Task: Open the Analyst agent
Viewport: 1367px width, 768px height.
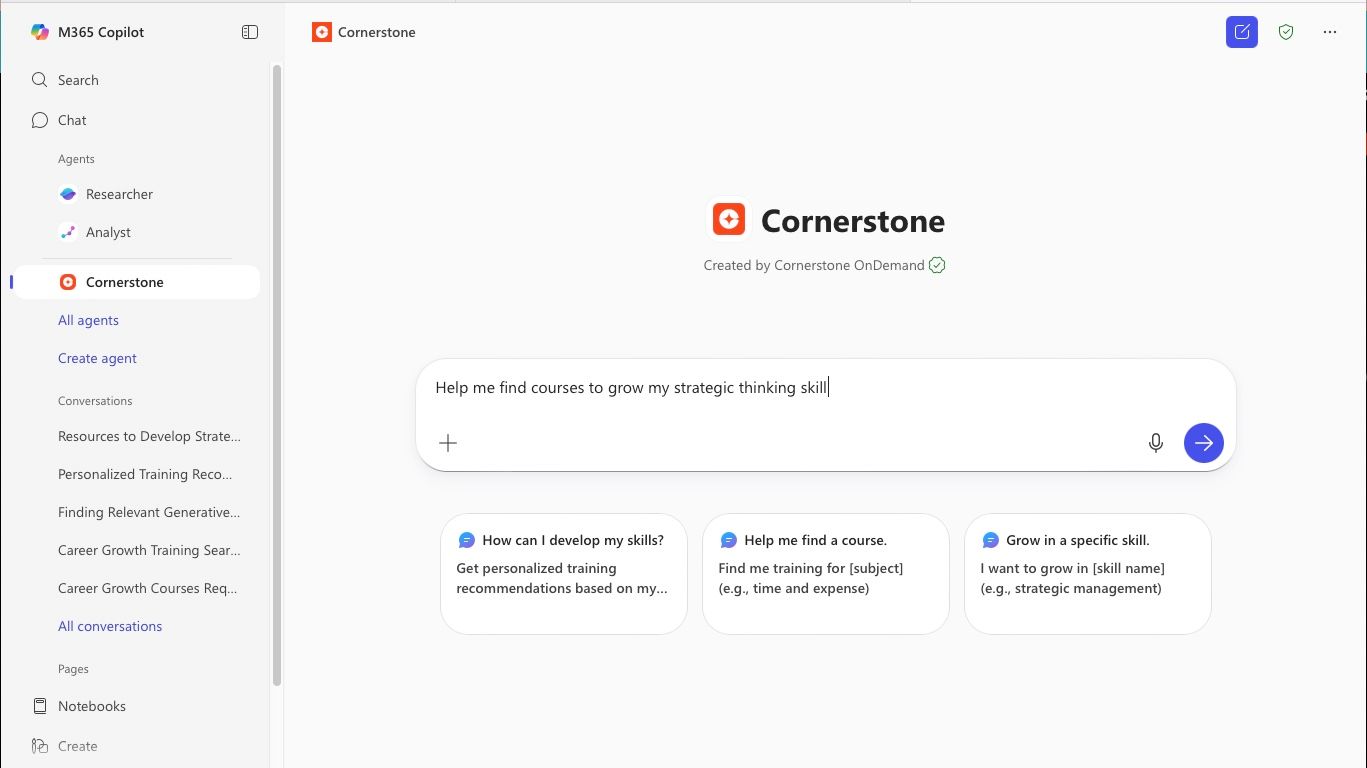Action: tap(108, 232)
